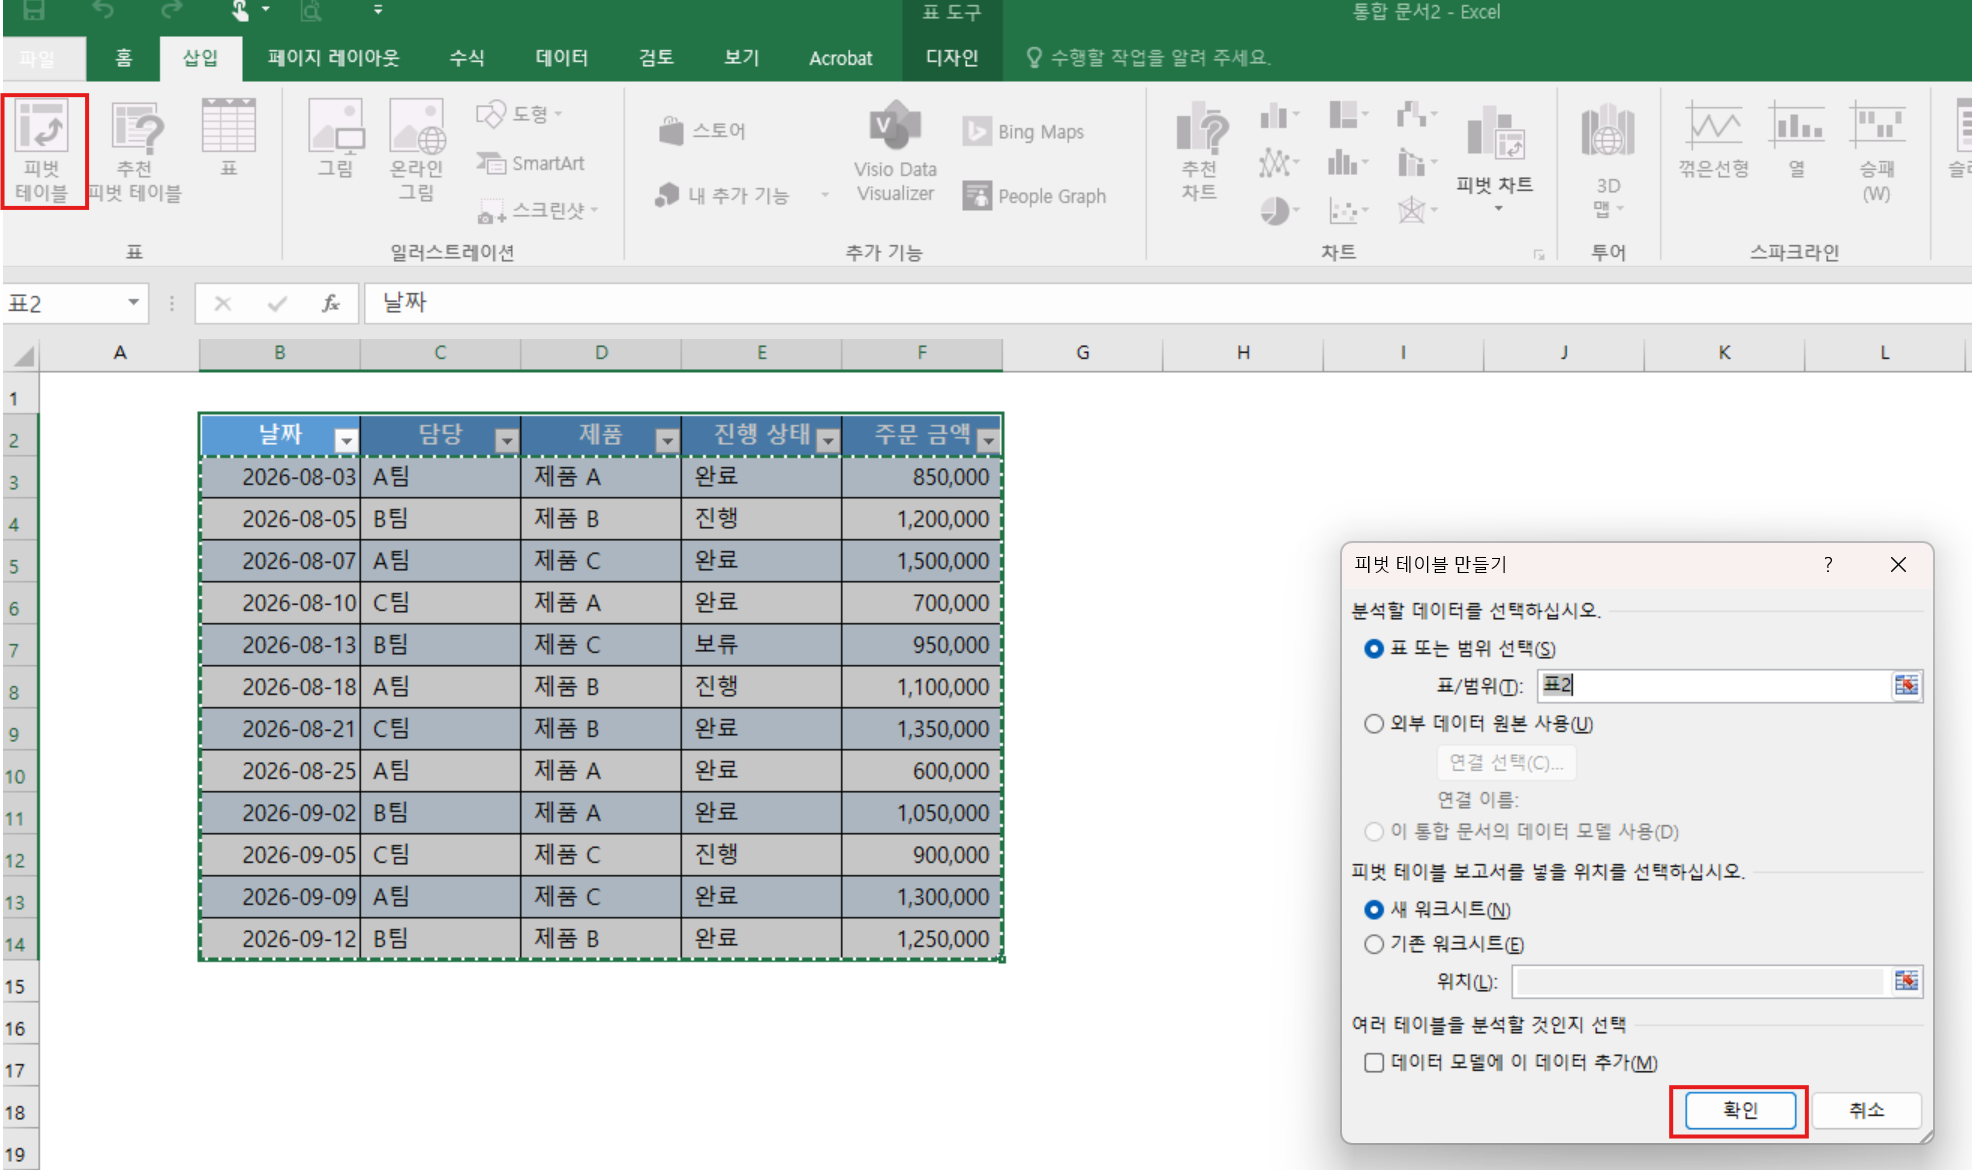Click 취소 button in dialog
Screen dimensions: 1972x1170
coord(1866,1110)
